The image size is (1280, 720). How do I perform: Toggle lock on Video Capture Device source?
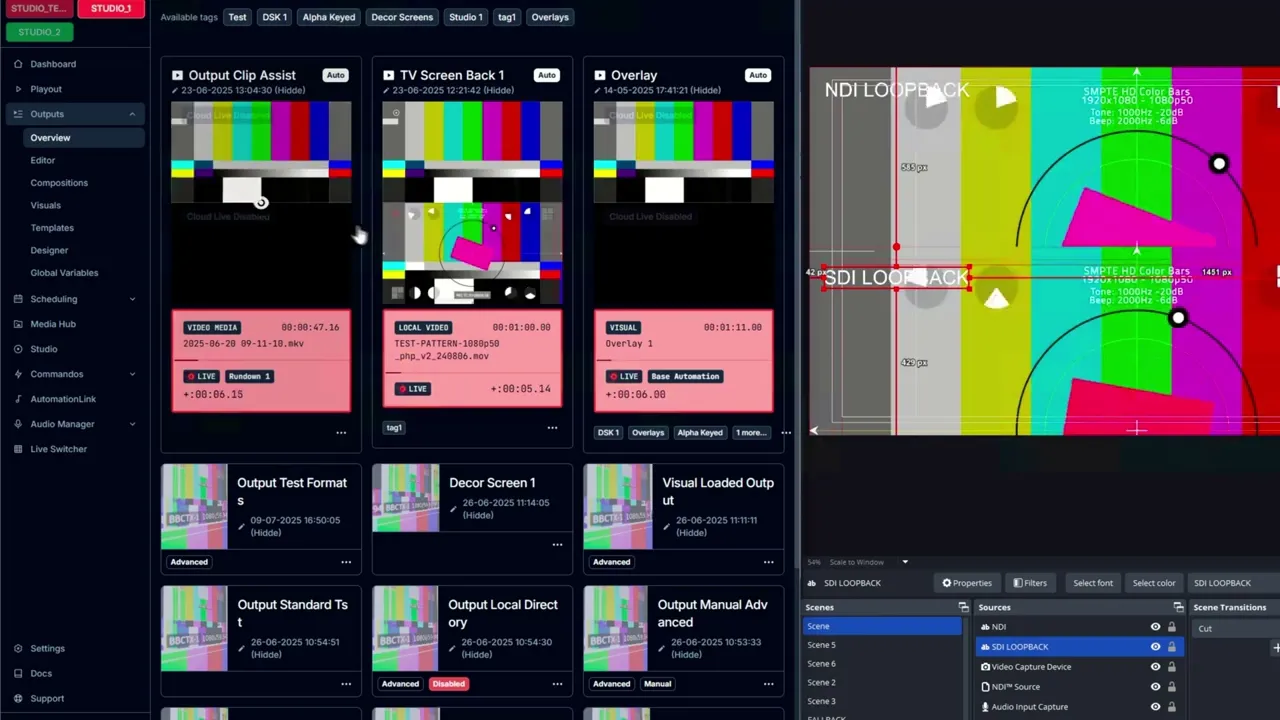(x=1172, y=667)
